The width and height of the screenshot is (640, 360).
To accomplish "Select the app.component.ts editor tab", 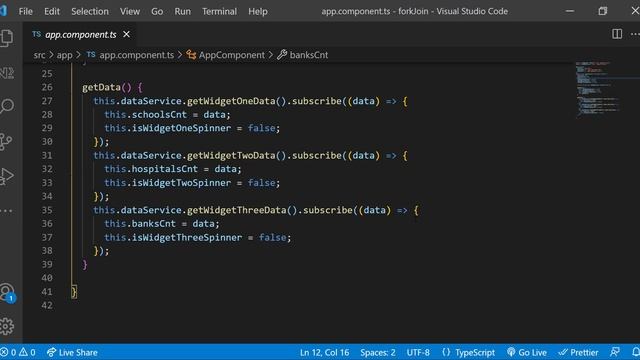I will (80, 35).
